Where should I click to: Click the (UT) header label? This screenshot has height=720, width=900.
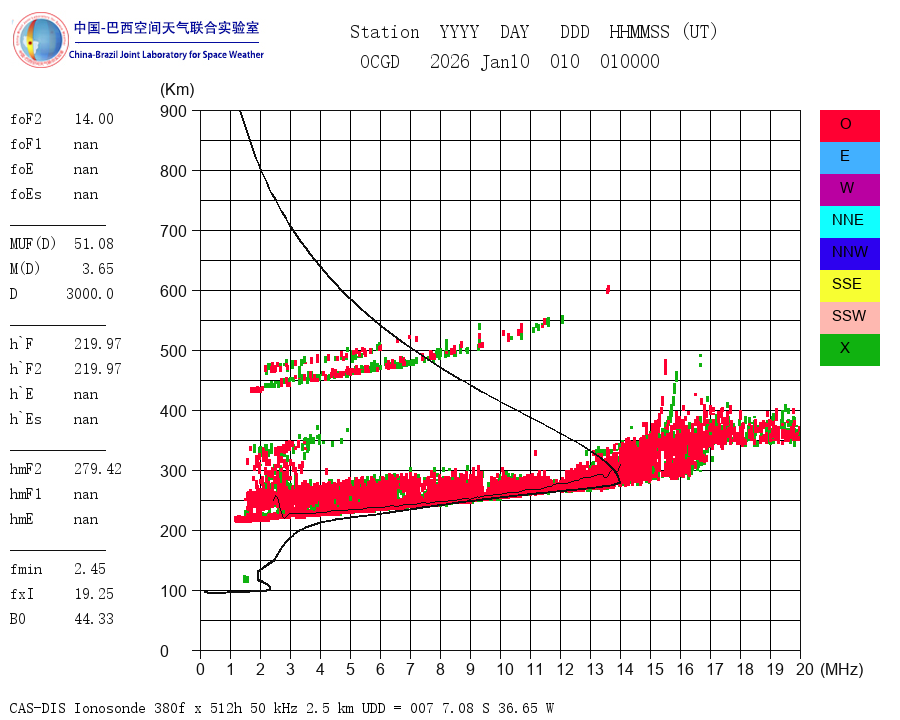[x=700, y=32]
